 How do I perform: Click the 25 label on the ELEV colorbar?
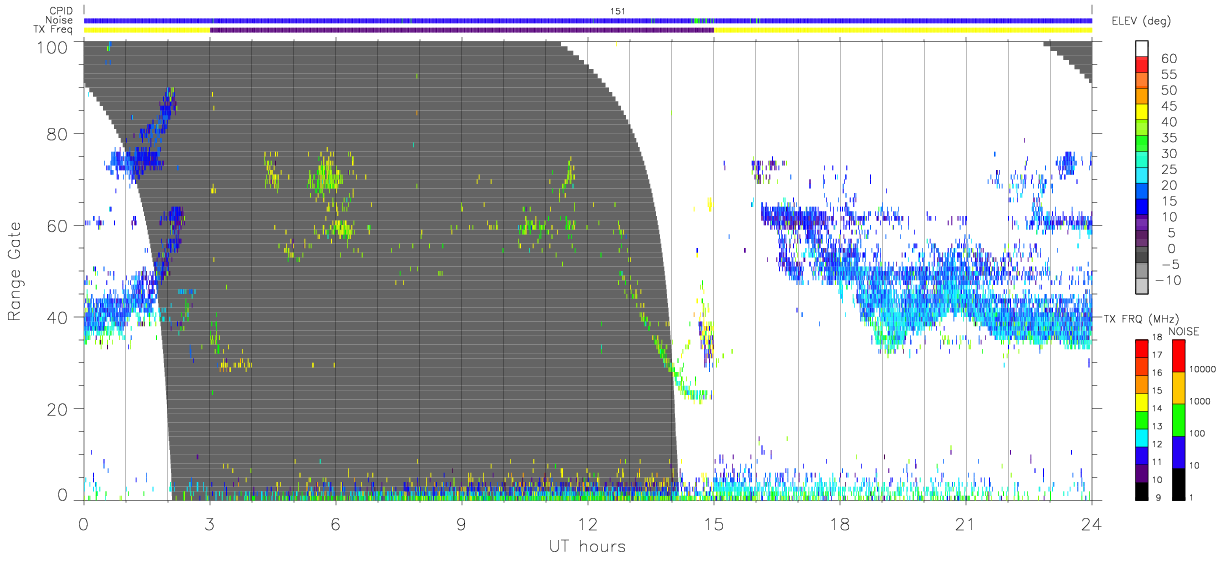point(1169,170)
